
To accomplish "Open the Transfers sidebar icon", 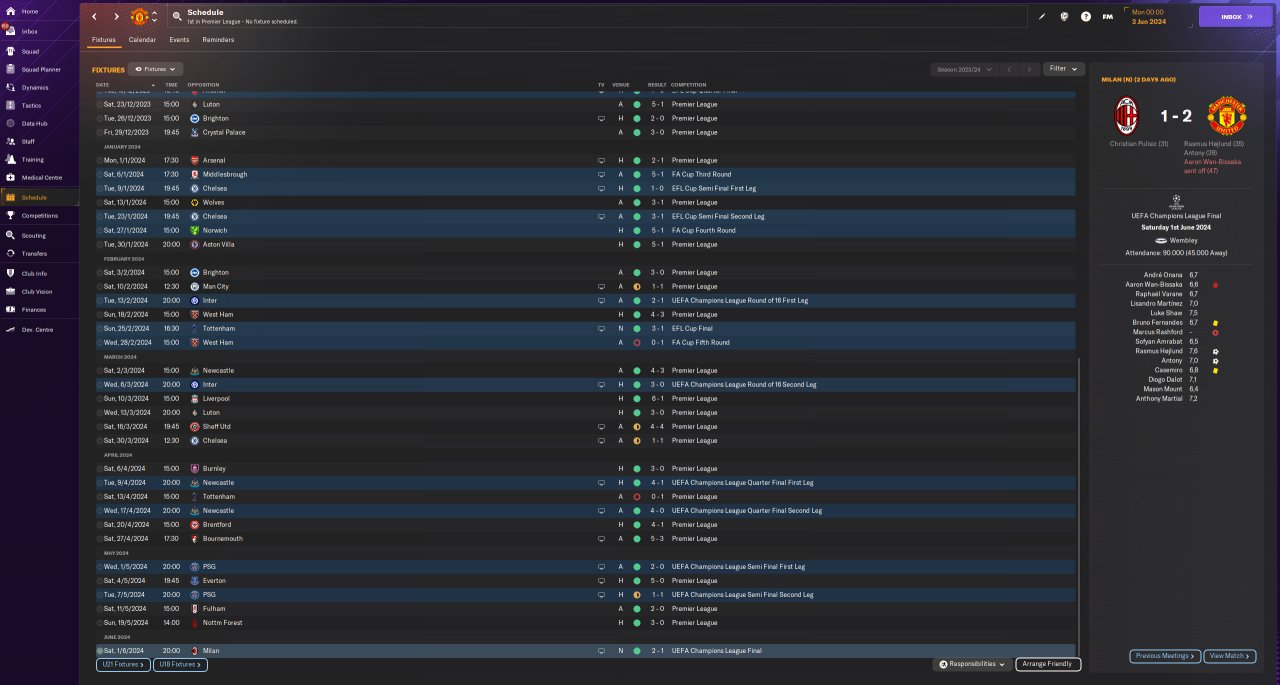I will pos(10,253).
